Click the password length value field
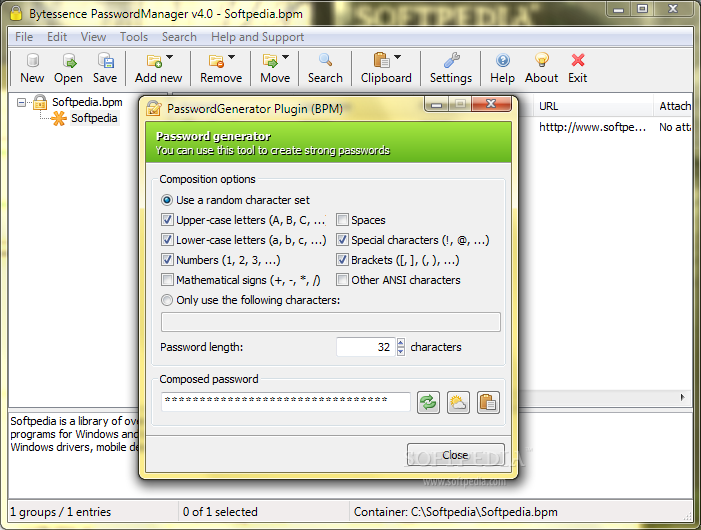701x530 pixels. pyautogui.click(x=366, y=347)
